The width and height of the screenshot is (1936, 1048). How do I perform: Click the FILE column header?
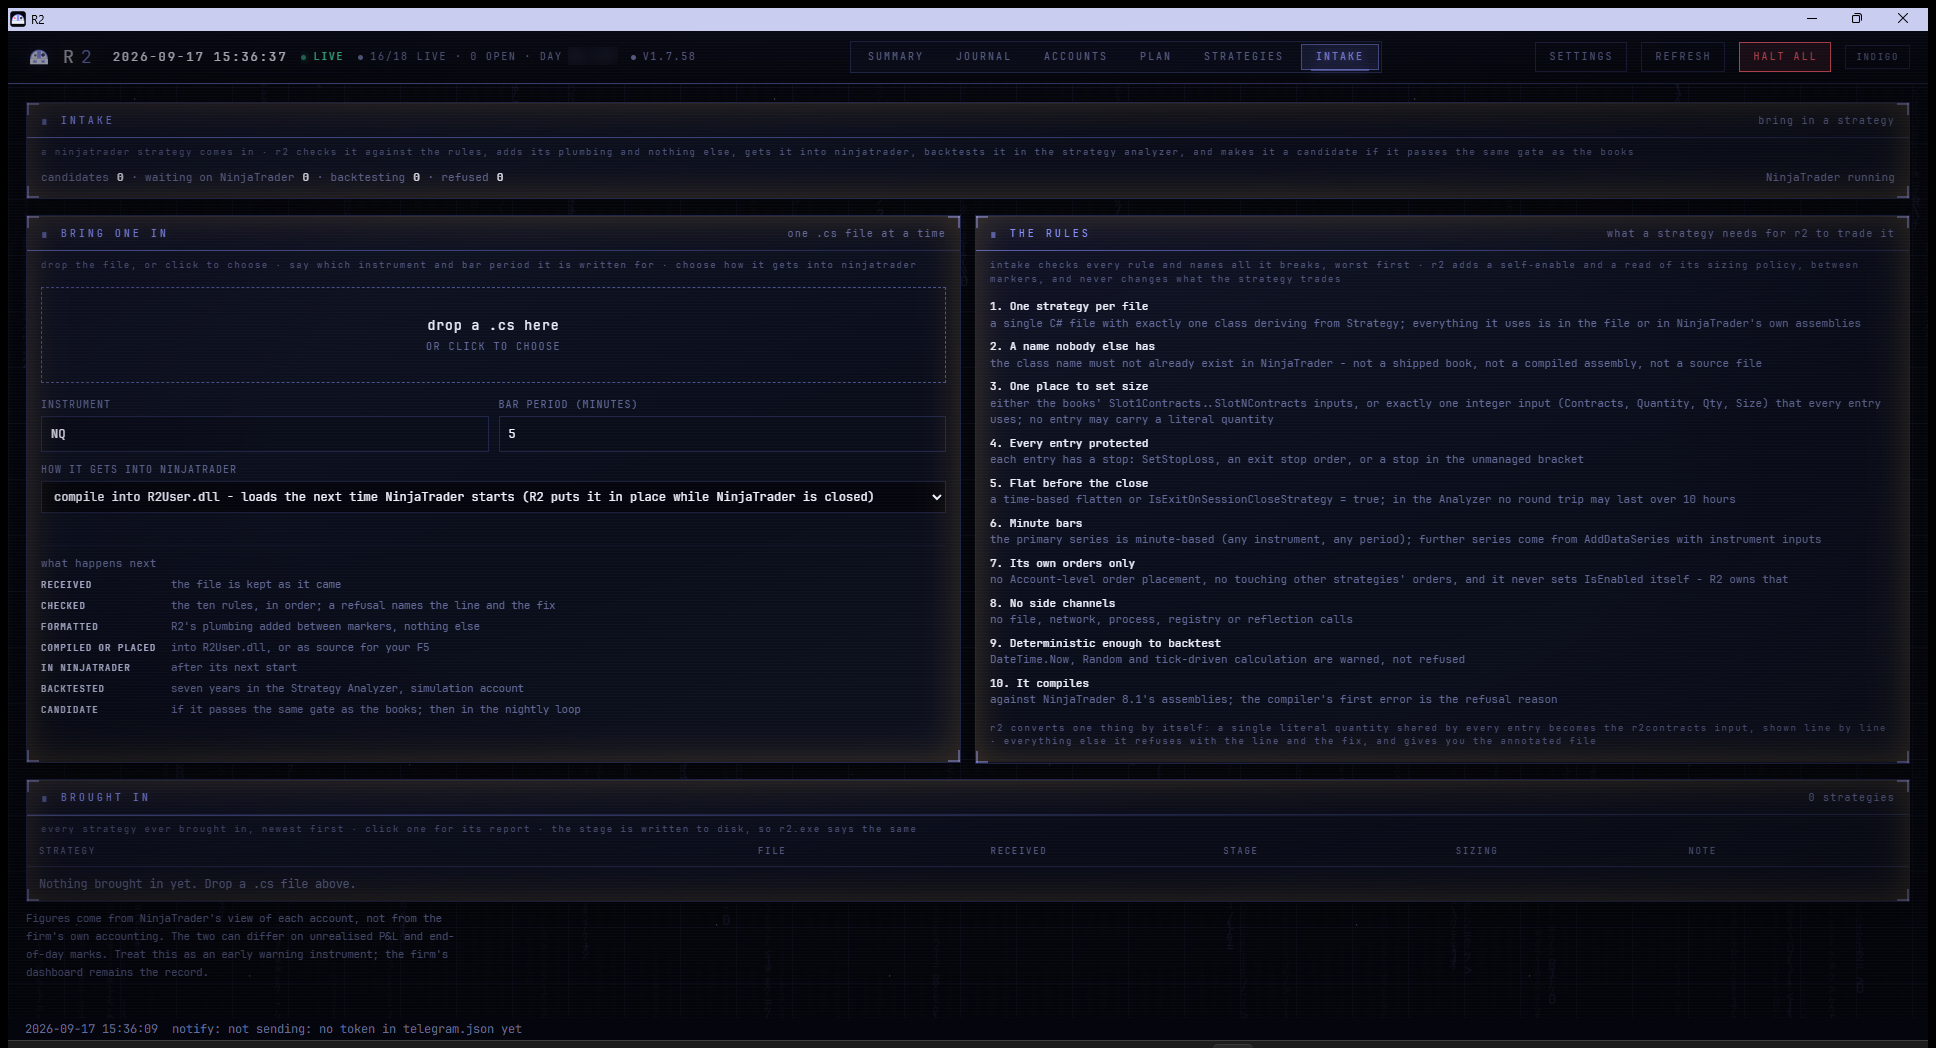pos(771,851)
